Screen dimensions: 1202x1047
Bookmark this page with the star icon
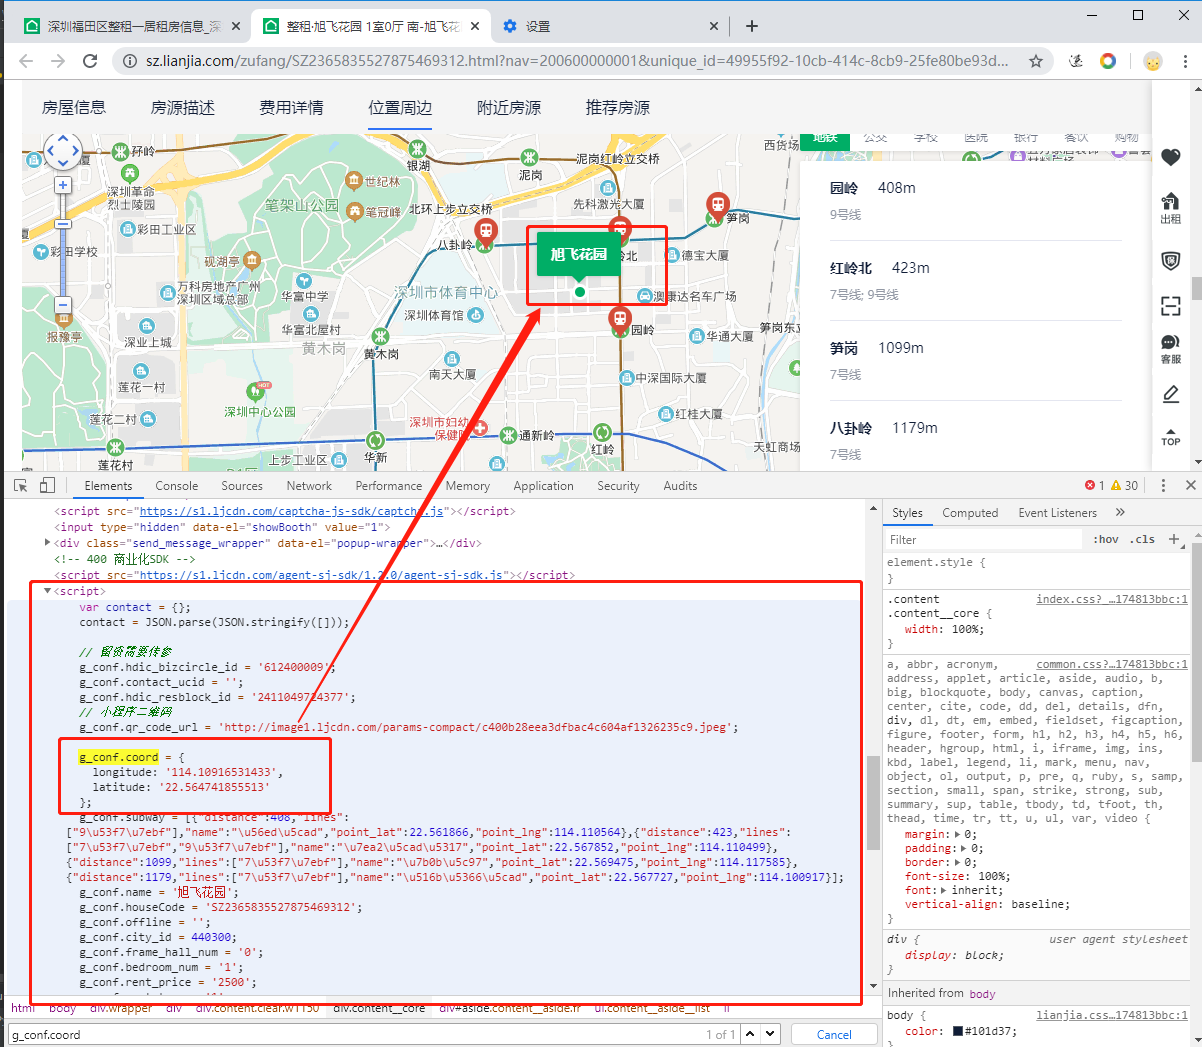coord(1036,61)
